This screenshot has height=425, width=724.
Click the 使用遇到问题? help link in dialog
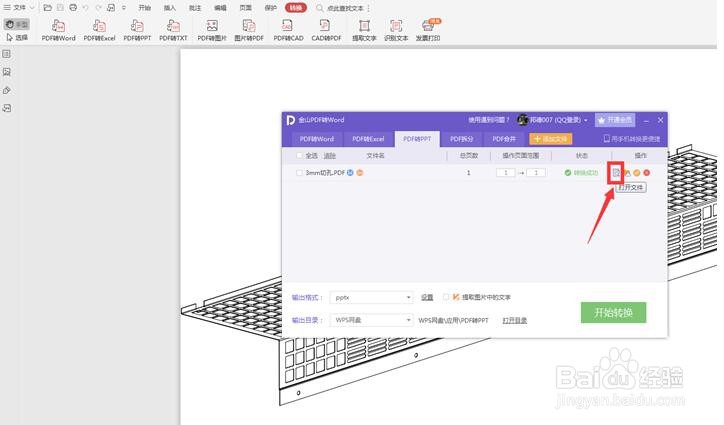click(489, 120)
